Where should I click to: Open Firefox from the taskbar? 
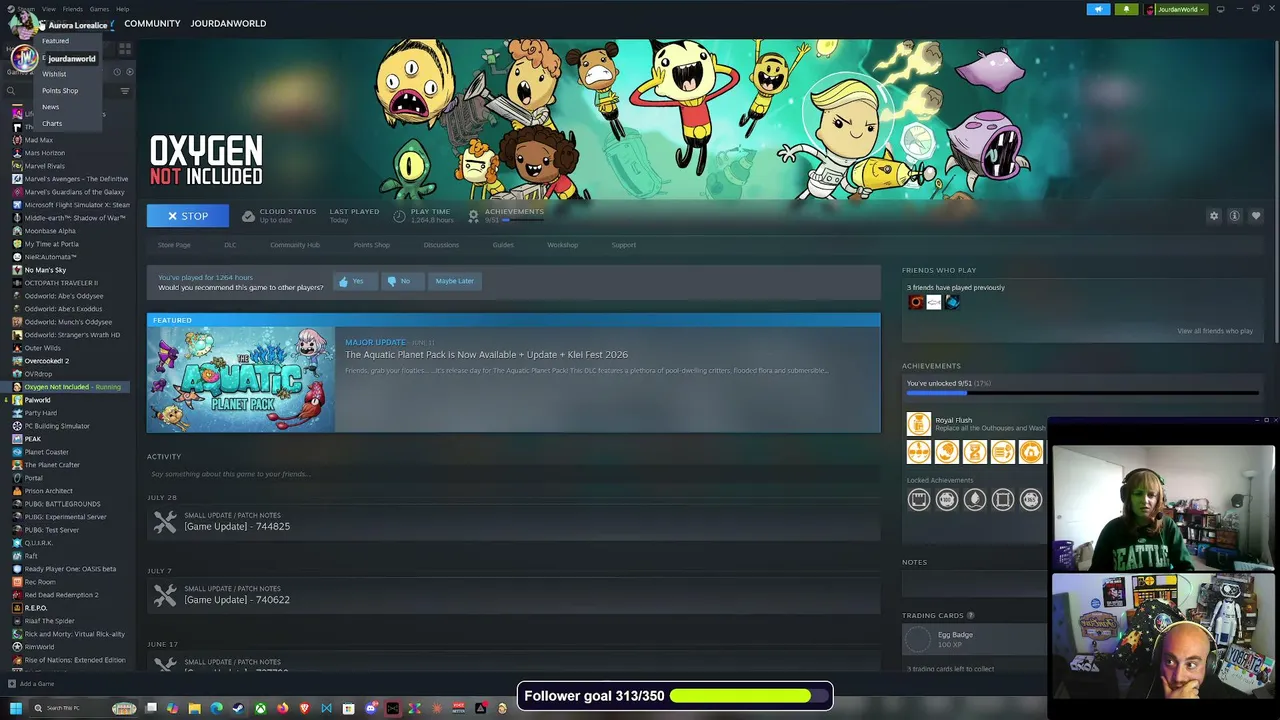282,708
